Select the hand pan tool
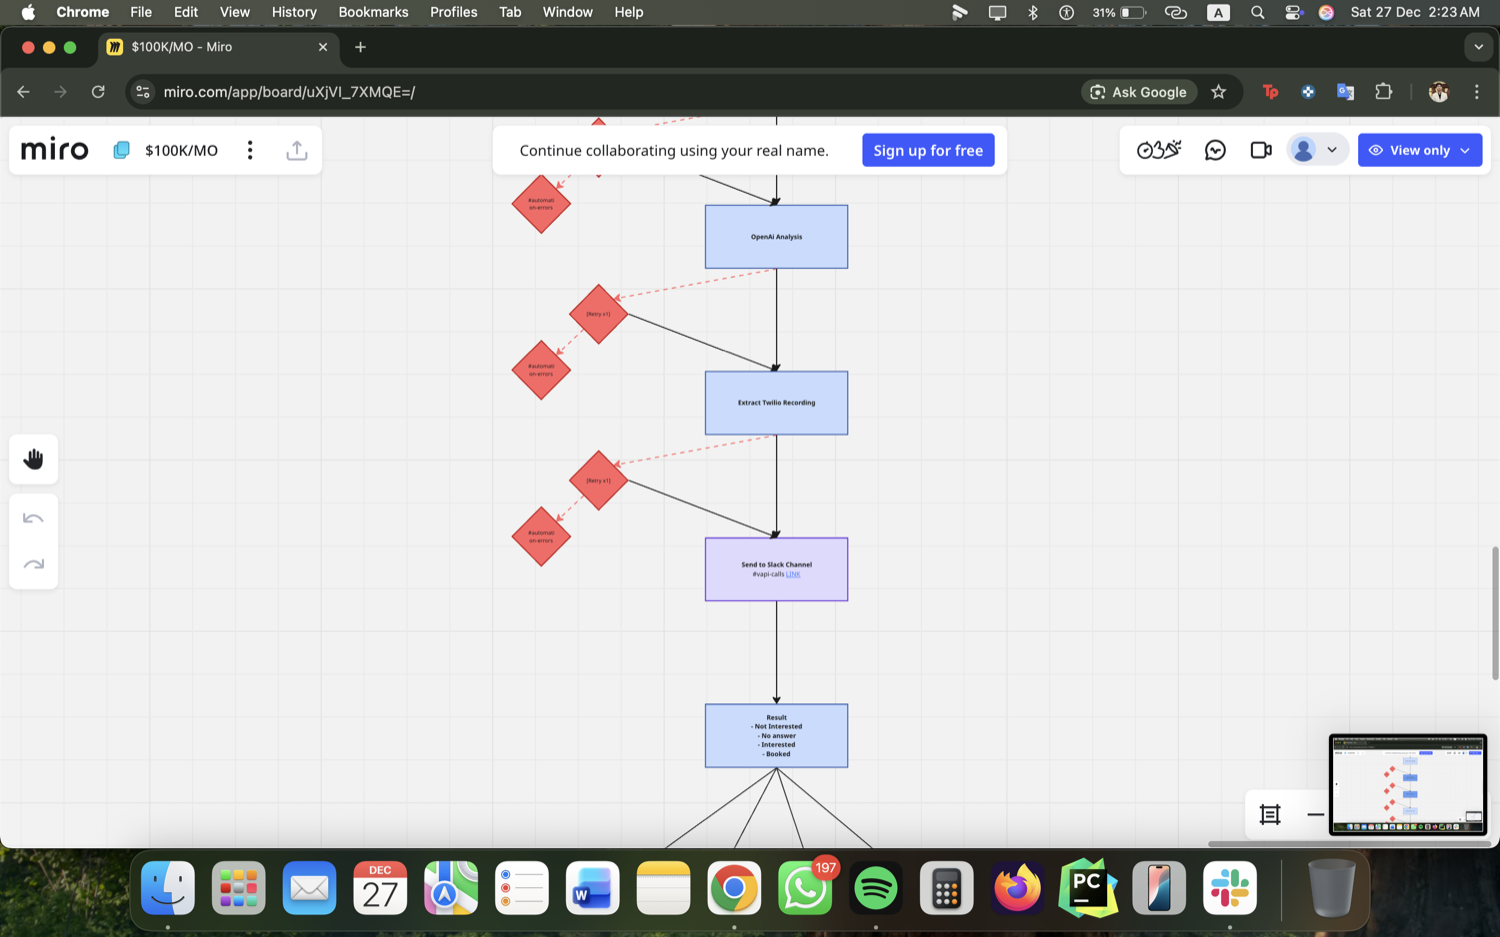The width and height of the screenshot is (1500, 937). click(34, 459)
